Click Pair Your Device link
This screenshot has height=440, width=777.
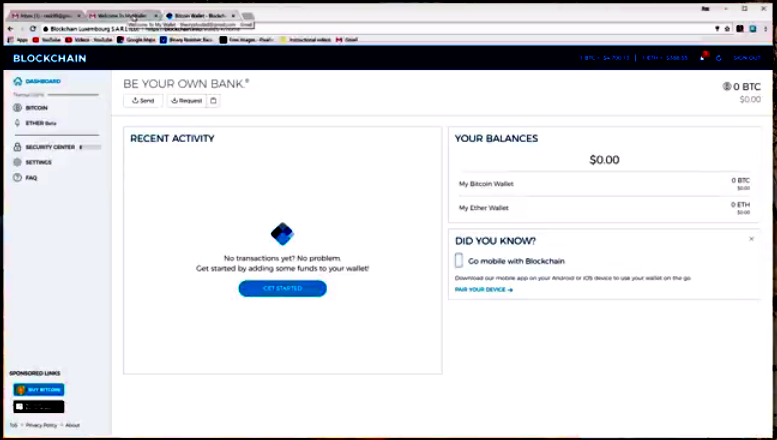point(484,290)
